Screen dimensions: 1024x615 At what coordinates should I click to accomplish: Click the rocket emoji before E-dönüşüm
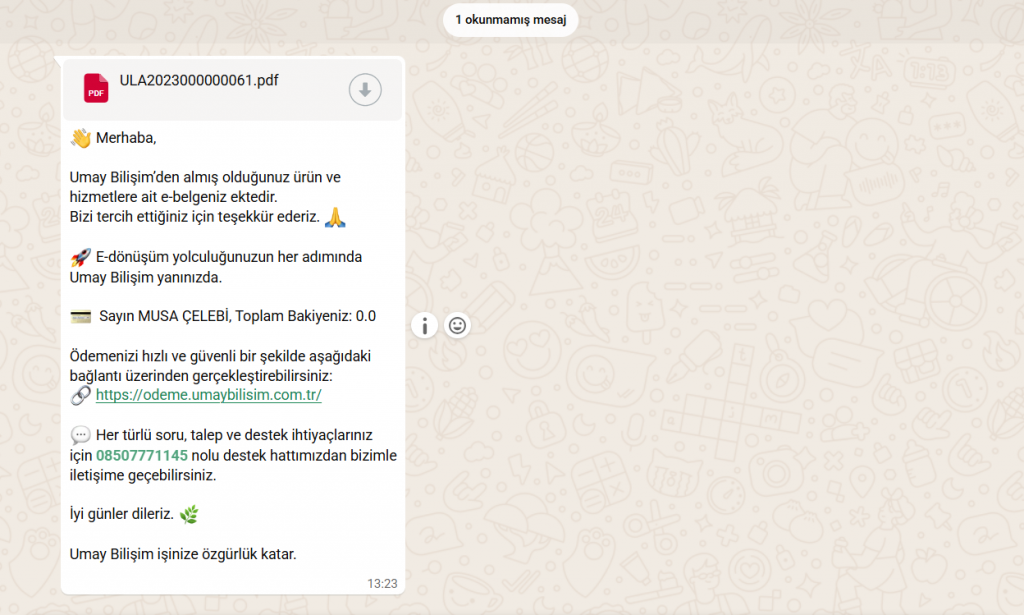tap(80, 257)
